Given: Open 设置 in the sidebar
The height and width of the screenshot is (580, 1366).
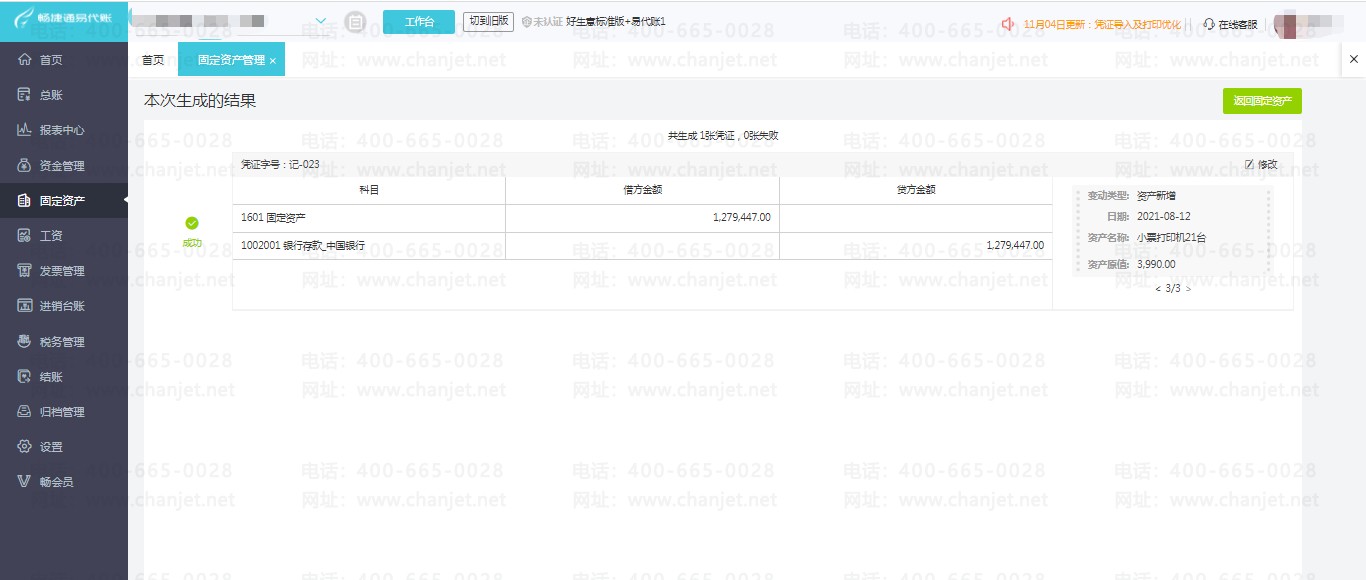Looking at the screenshot, I should click(x=64, y=446).
